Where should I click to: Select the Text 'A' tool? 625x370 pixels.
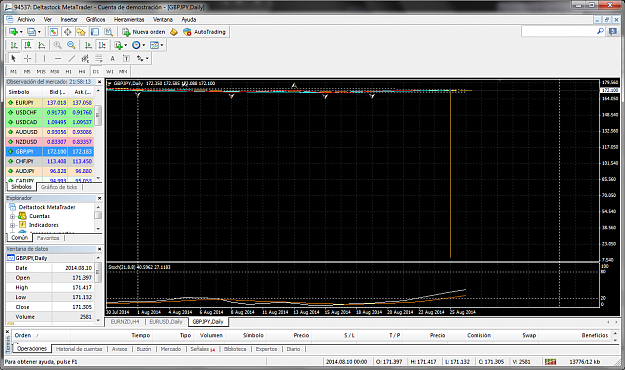(112, 59)
